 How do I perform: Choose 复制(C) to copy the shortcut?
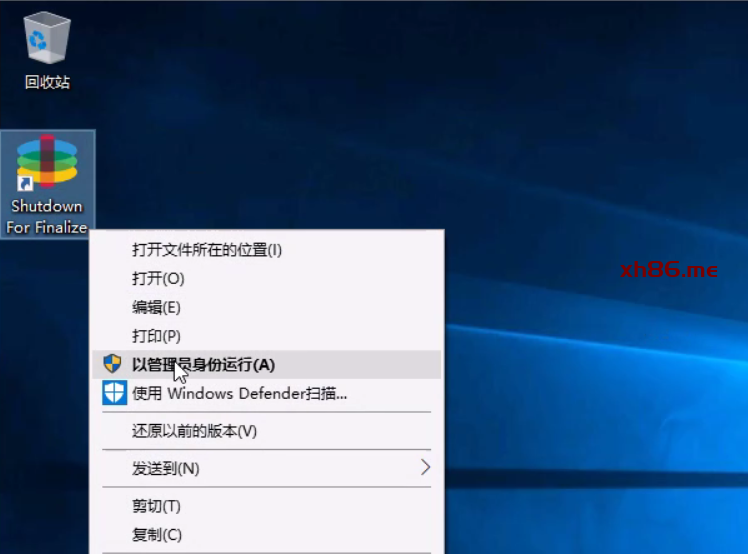[x=158, y=535]
